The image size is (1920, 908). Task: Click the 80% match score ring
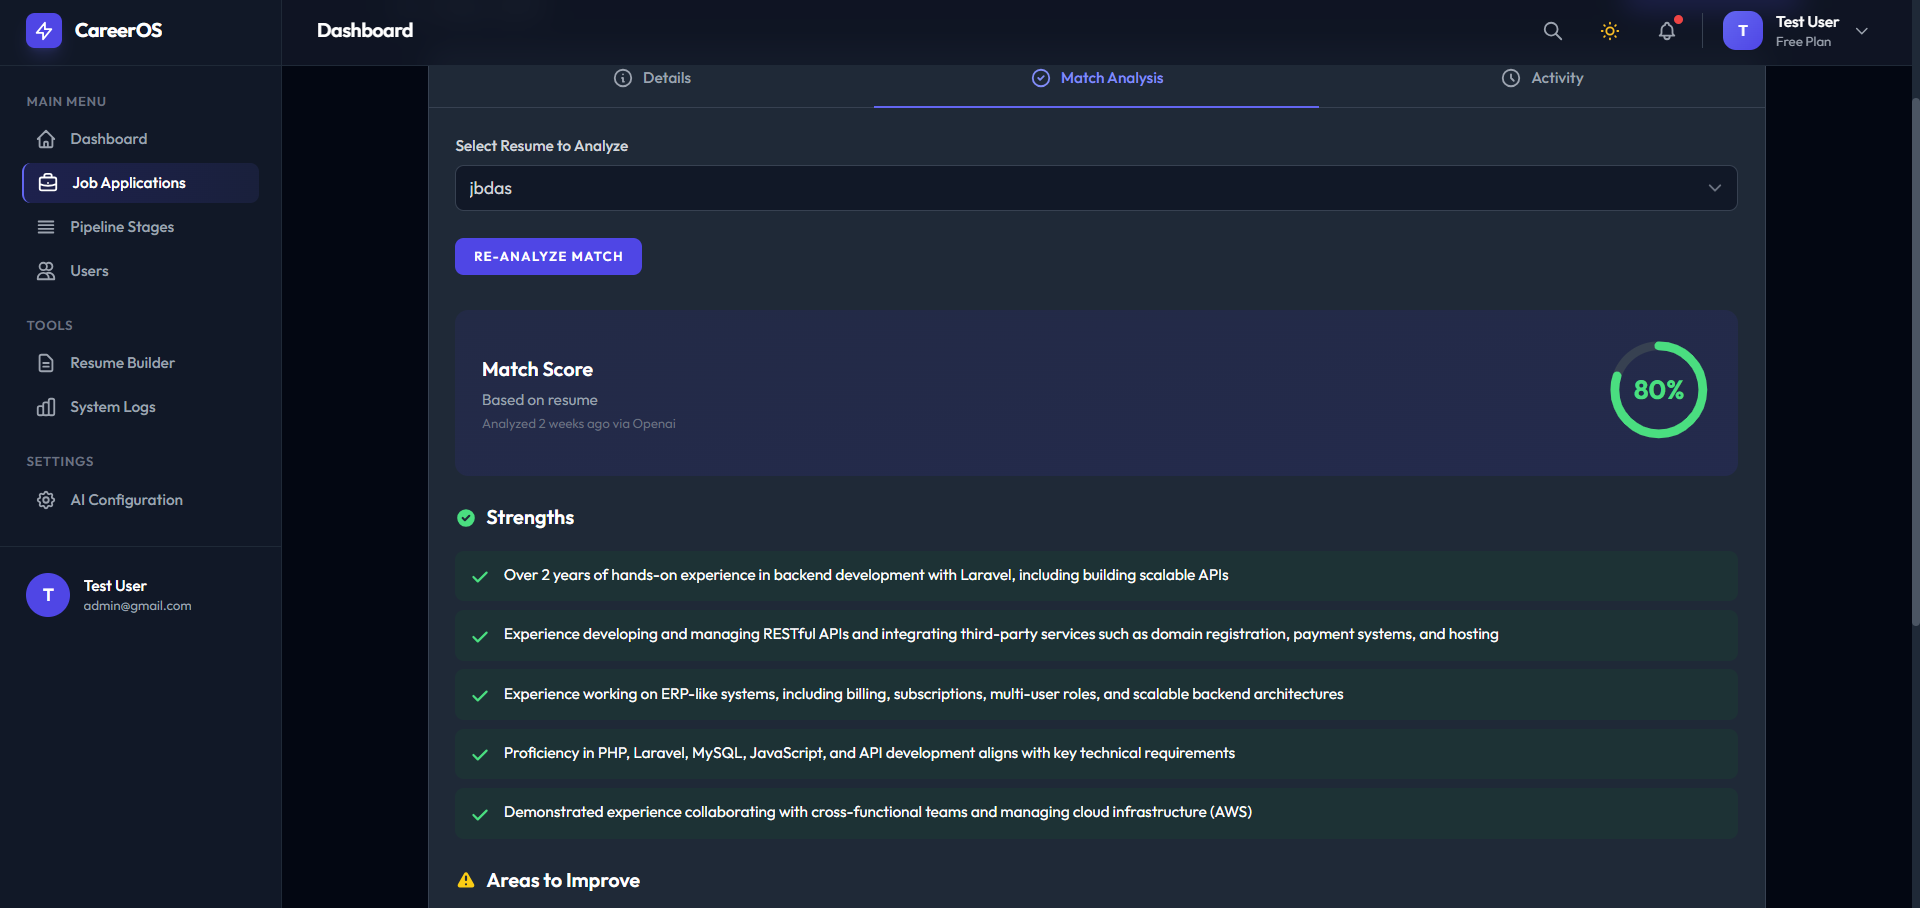[1658, 390]
